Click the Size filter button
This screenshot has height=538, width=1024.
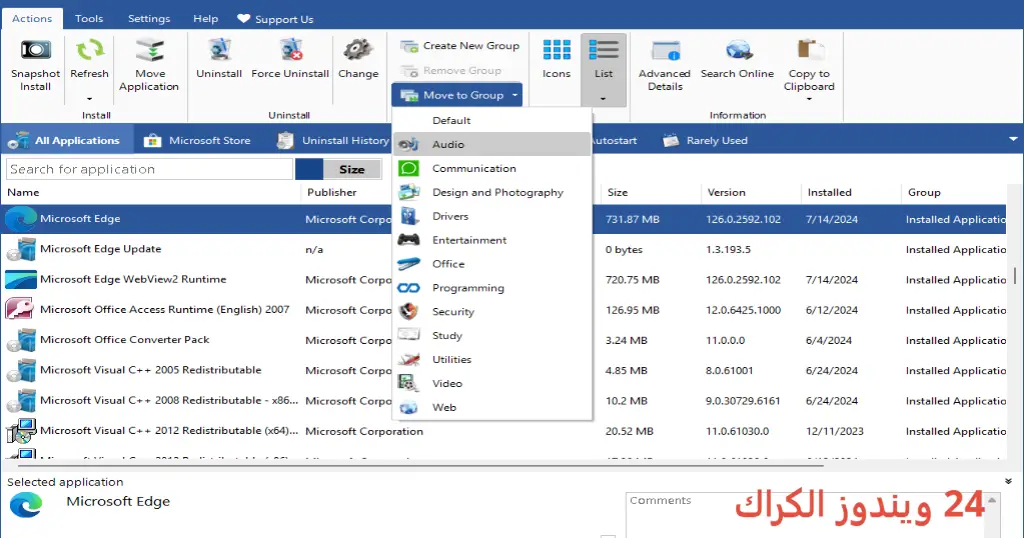pos(352,169)
